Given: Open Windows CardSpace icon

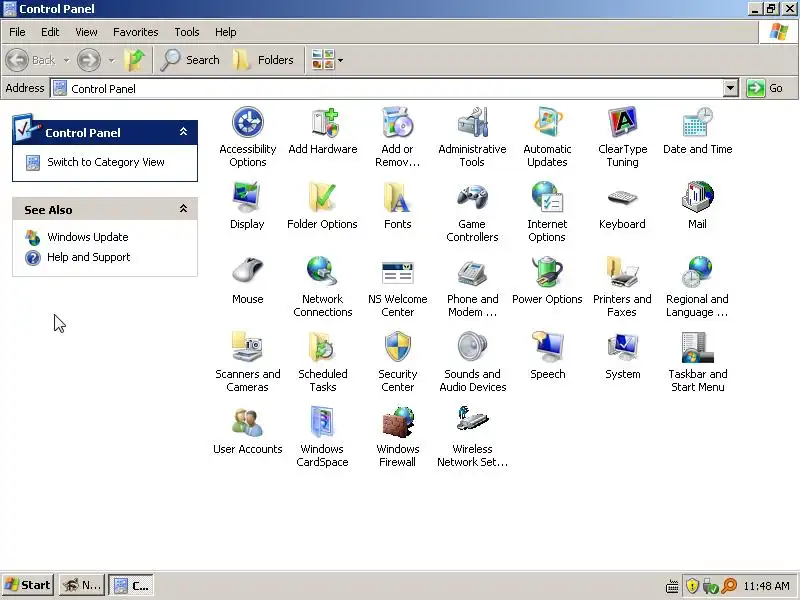Looking at the screenshot, I should tap(322, 422).
